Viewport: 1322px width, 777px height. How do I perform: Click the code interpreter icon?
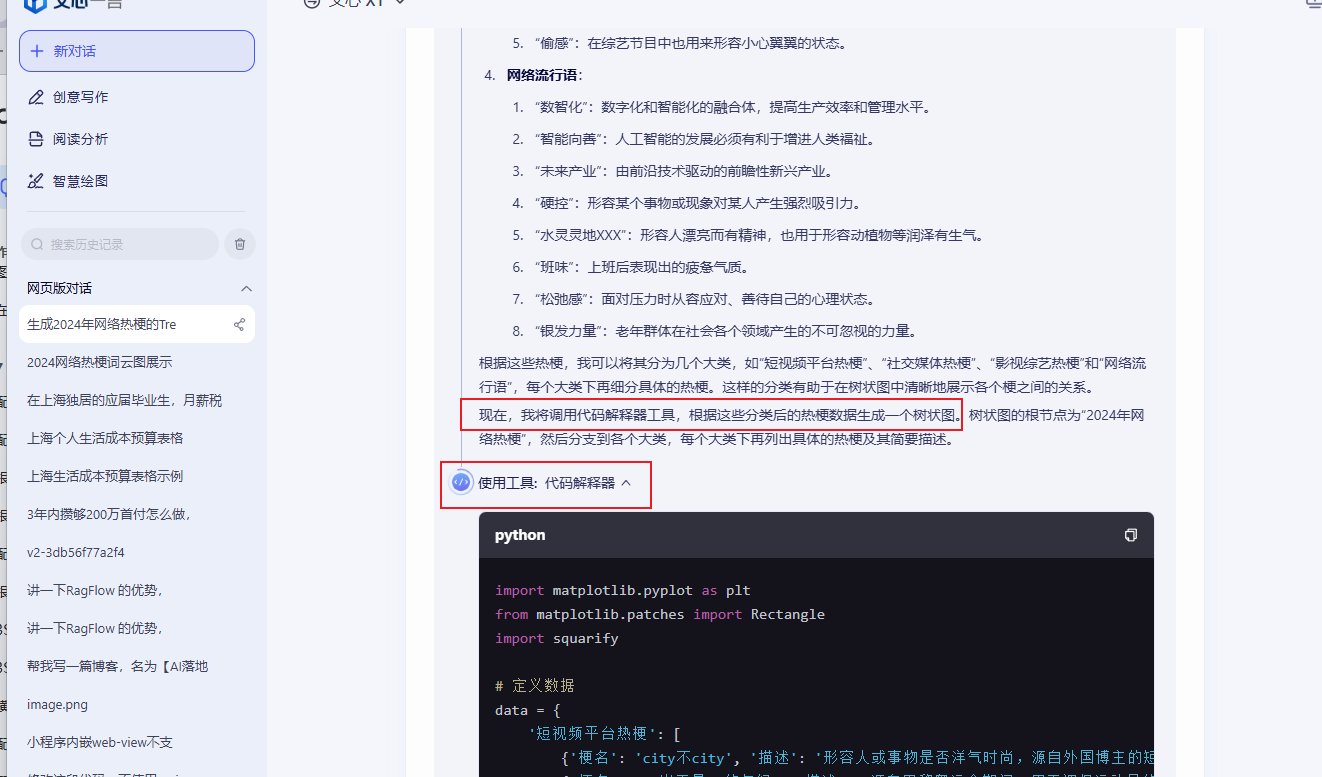(461, 482)
